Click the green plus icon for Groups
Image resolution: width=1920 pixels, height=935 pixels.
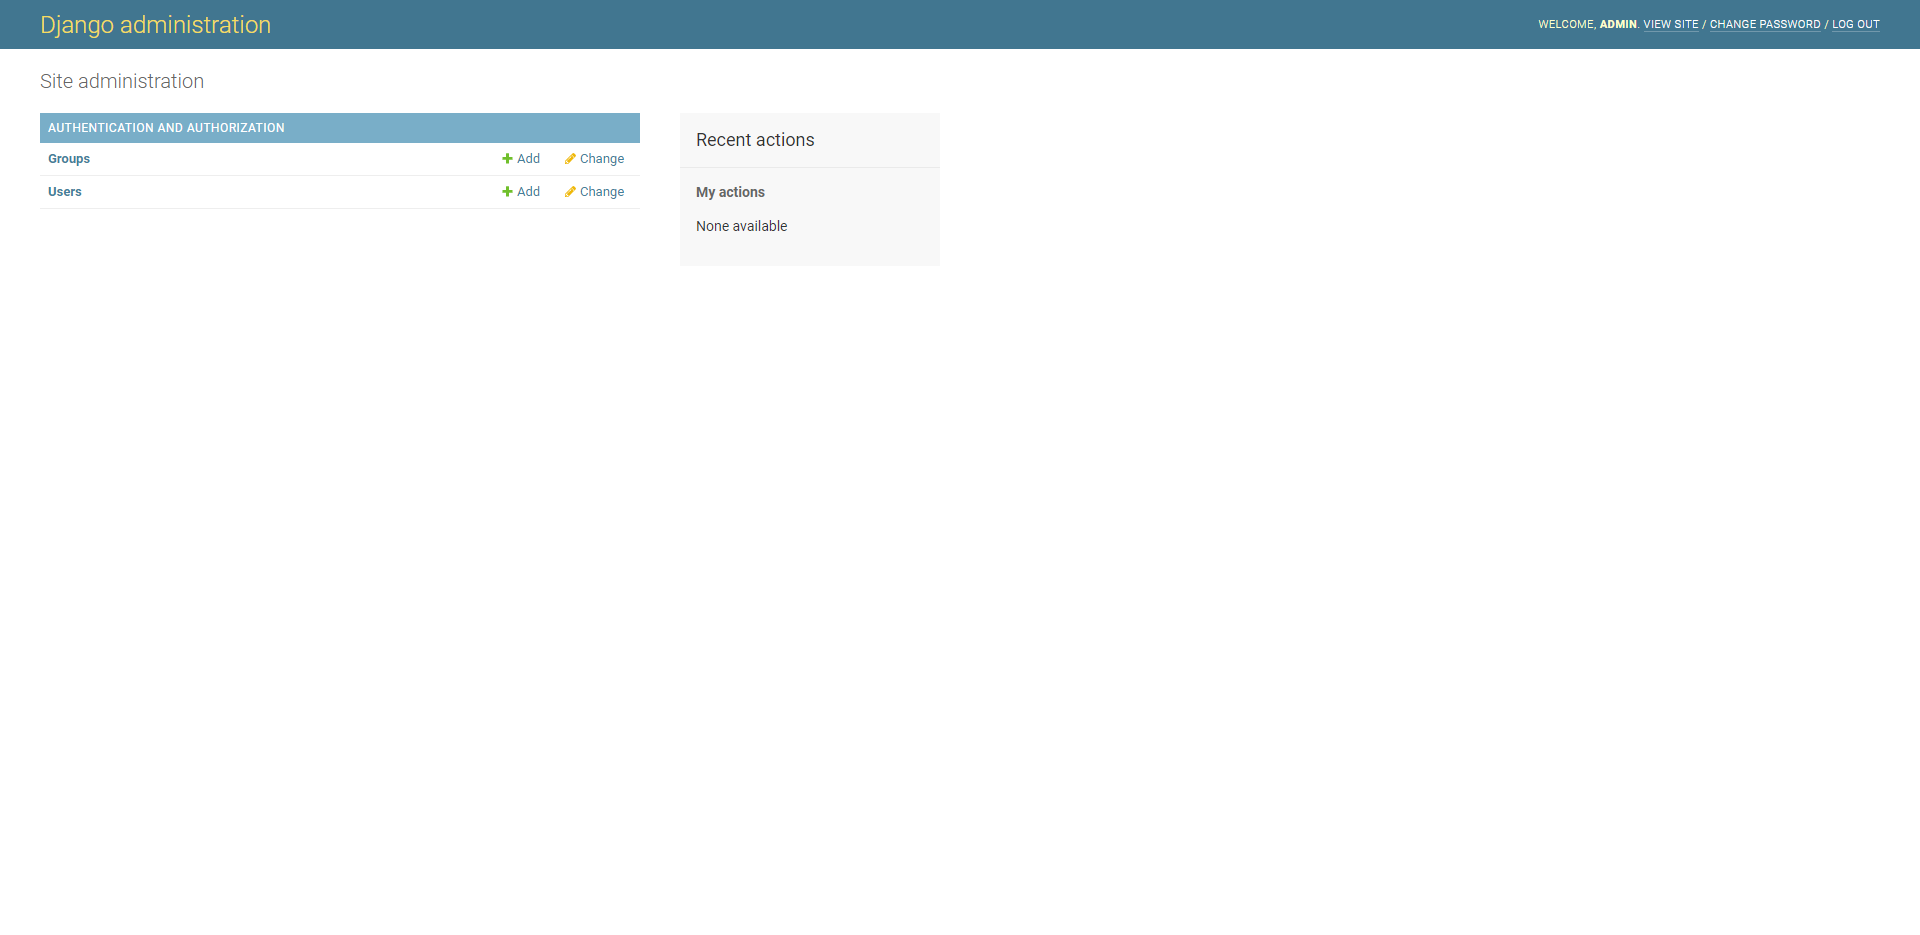(x=507, y=159)
